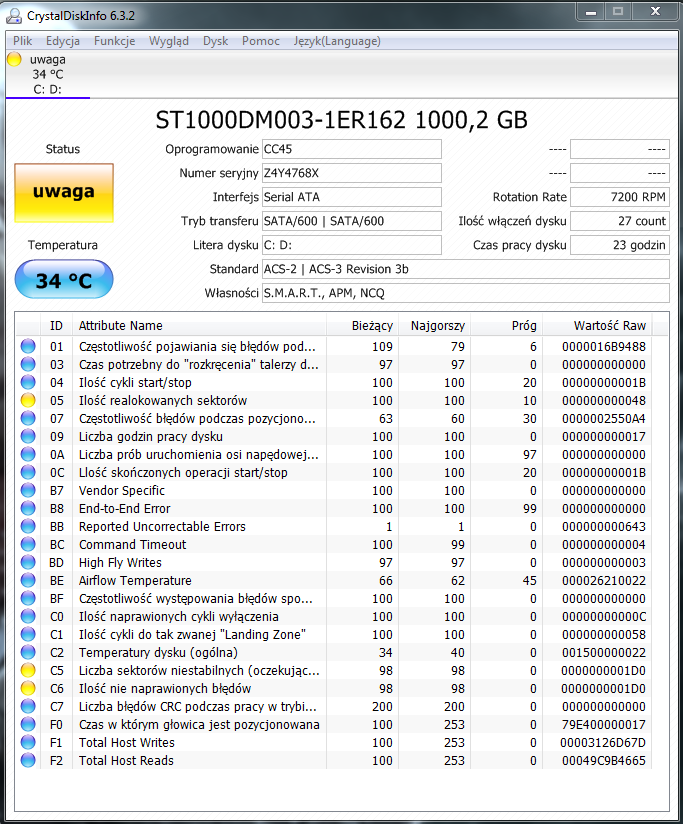683x827 pixels.
Task: Click the raw value 00049C9B4665
Action: (603, 760)
